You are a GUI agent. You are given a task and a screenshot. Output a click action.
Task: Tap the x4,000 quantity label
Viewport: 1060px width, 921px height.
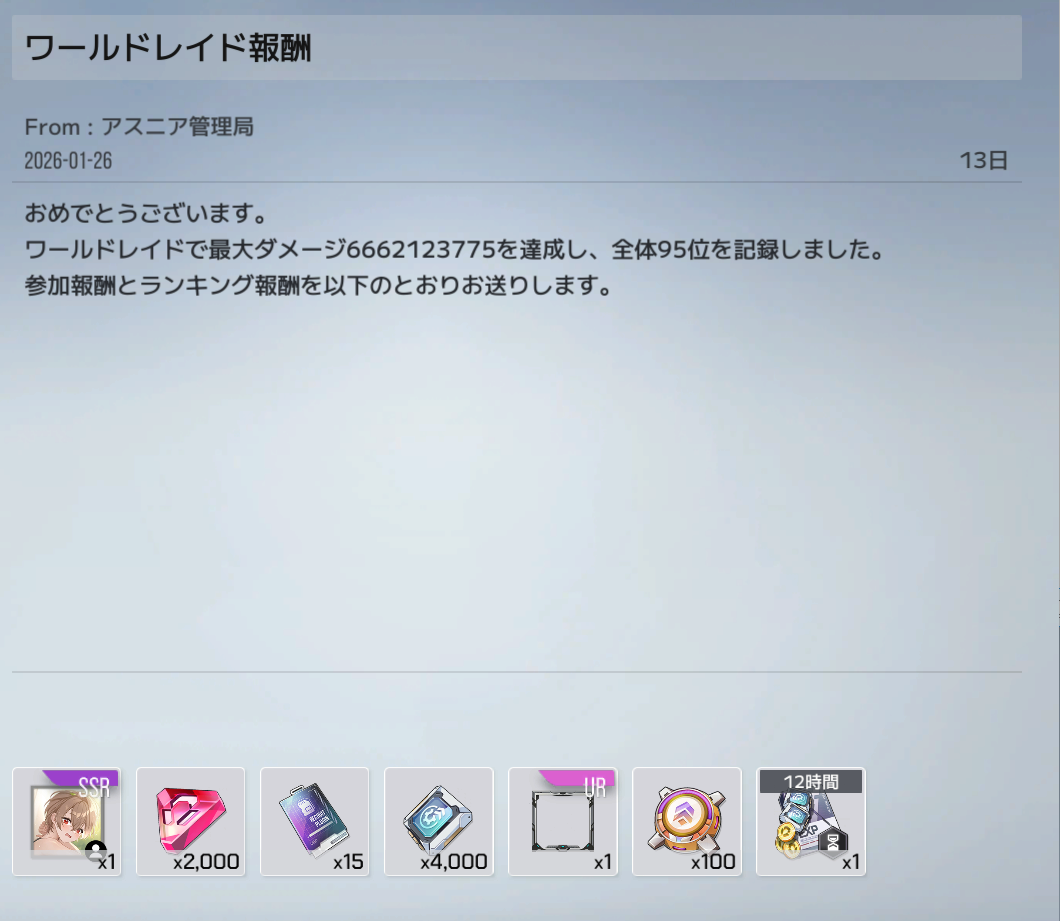[x=454, y=861]
